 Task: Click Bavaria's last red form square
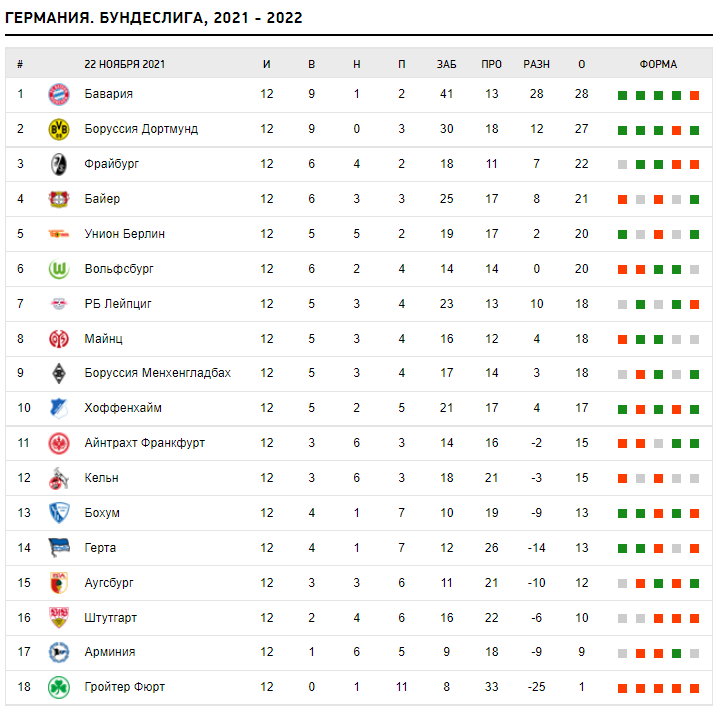pyautogui.click(x=694, y=95)
